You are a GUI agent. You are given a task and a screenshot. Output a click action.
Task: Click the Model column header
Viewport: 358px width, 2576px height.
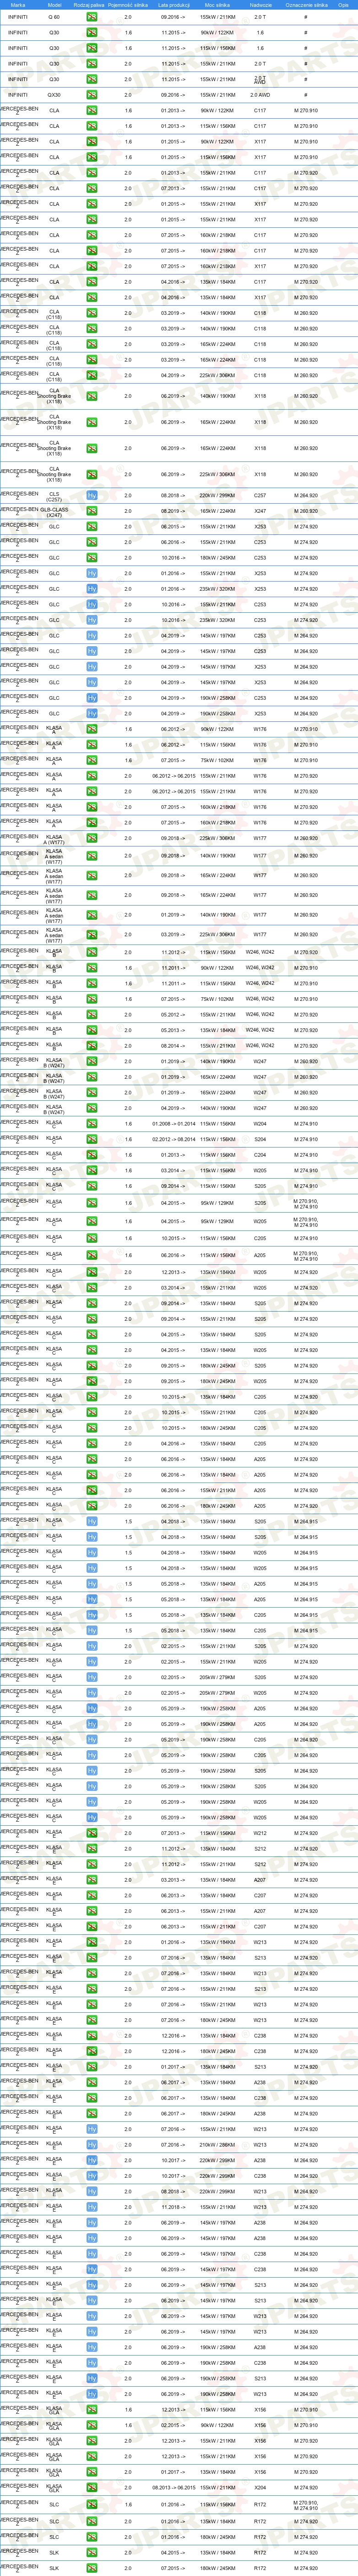pyautogui.click(x=55, y=4)
